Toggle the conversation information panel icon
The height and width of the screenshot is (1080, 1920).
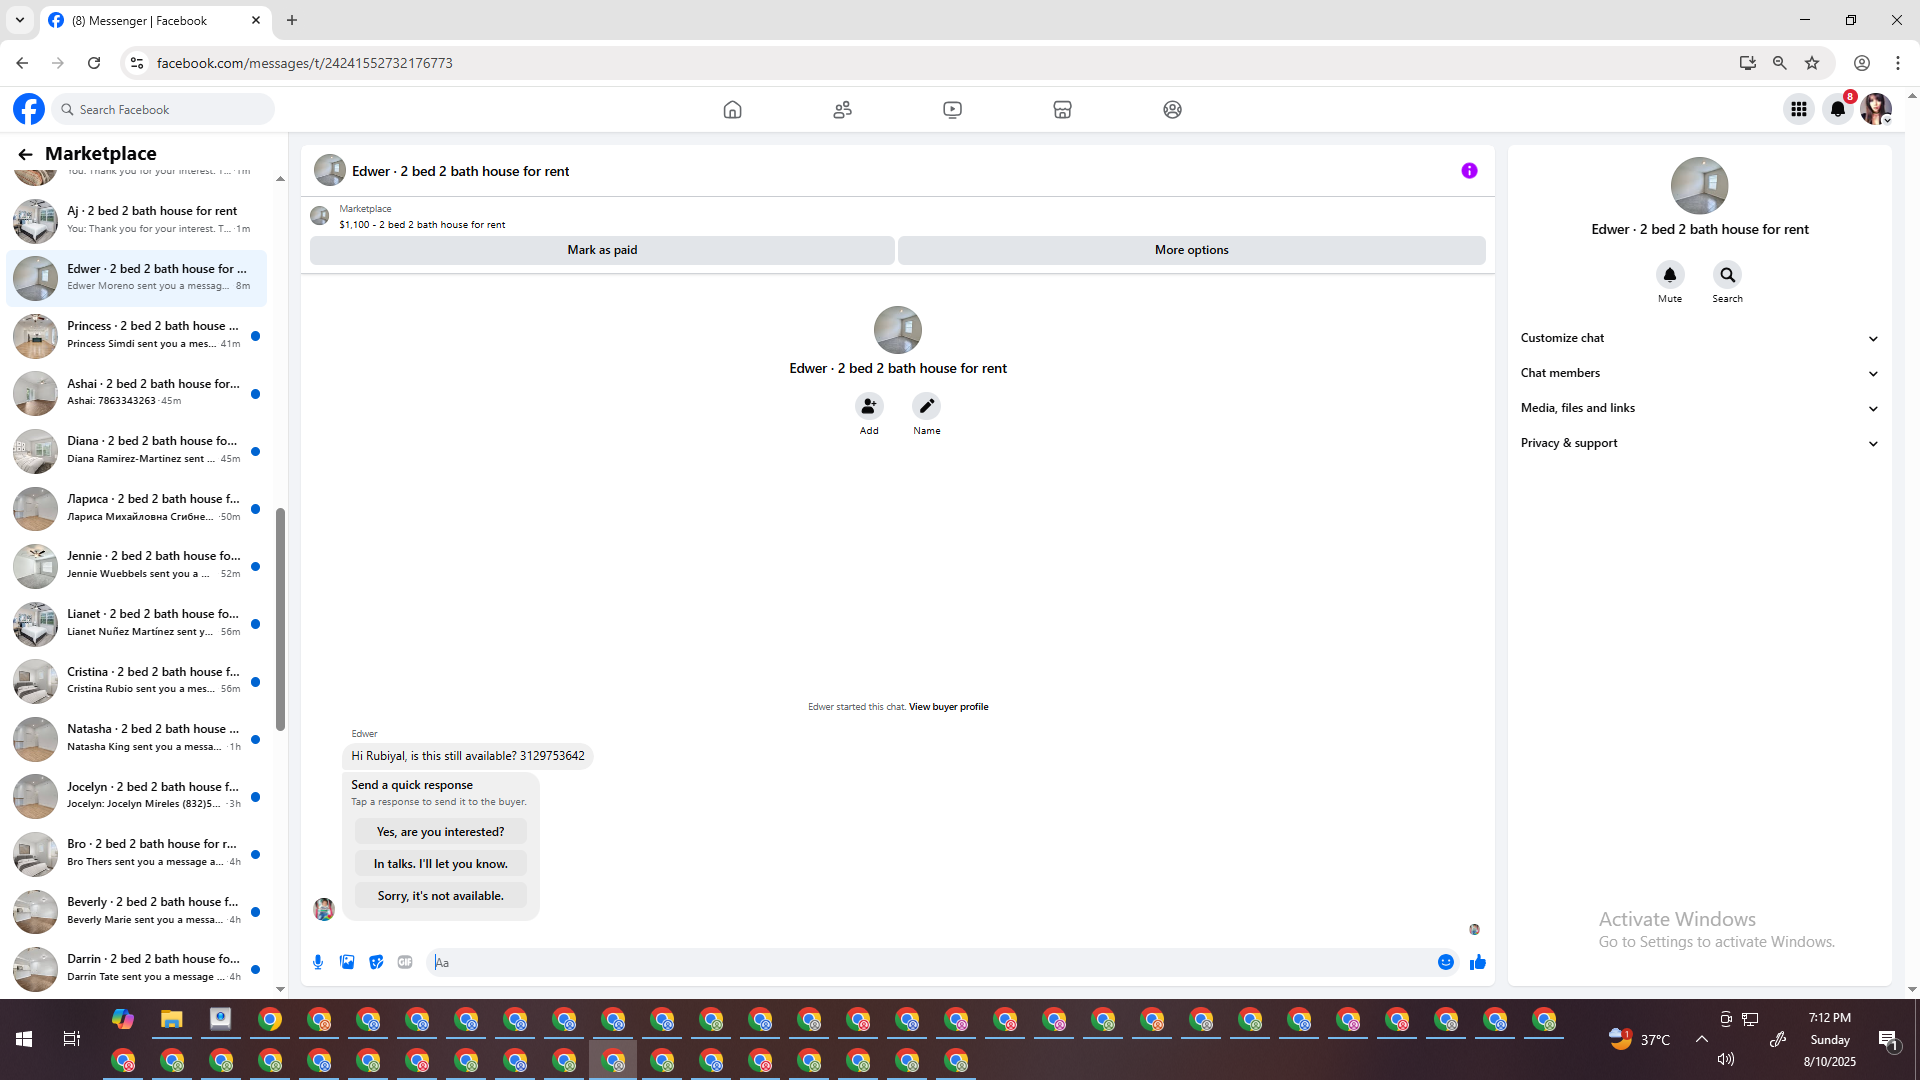[1469, 171]
